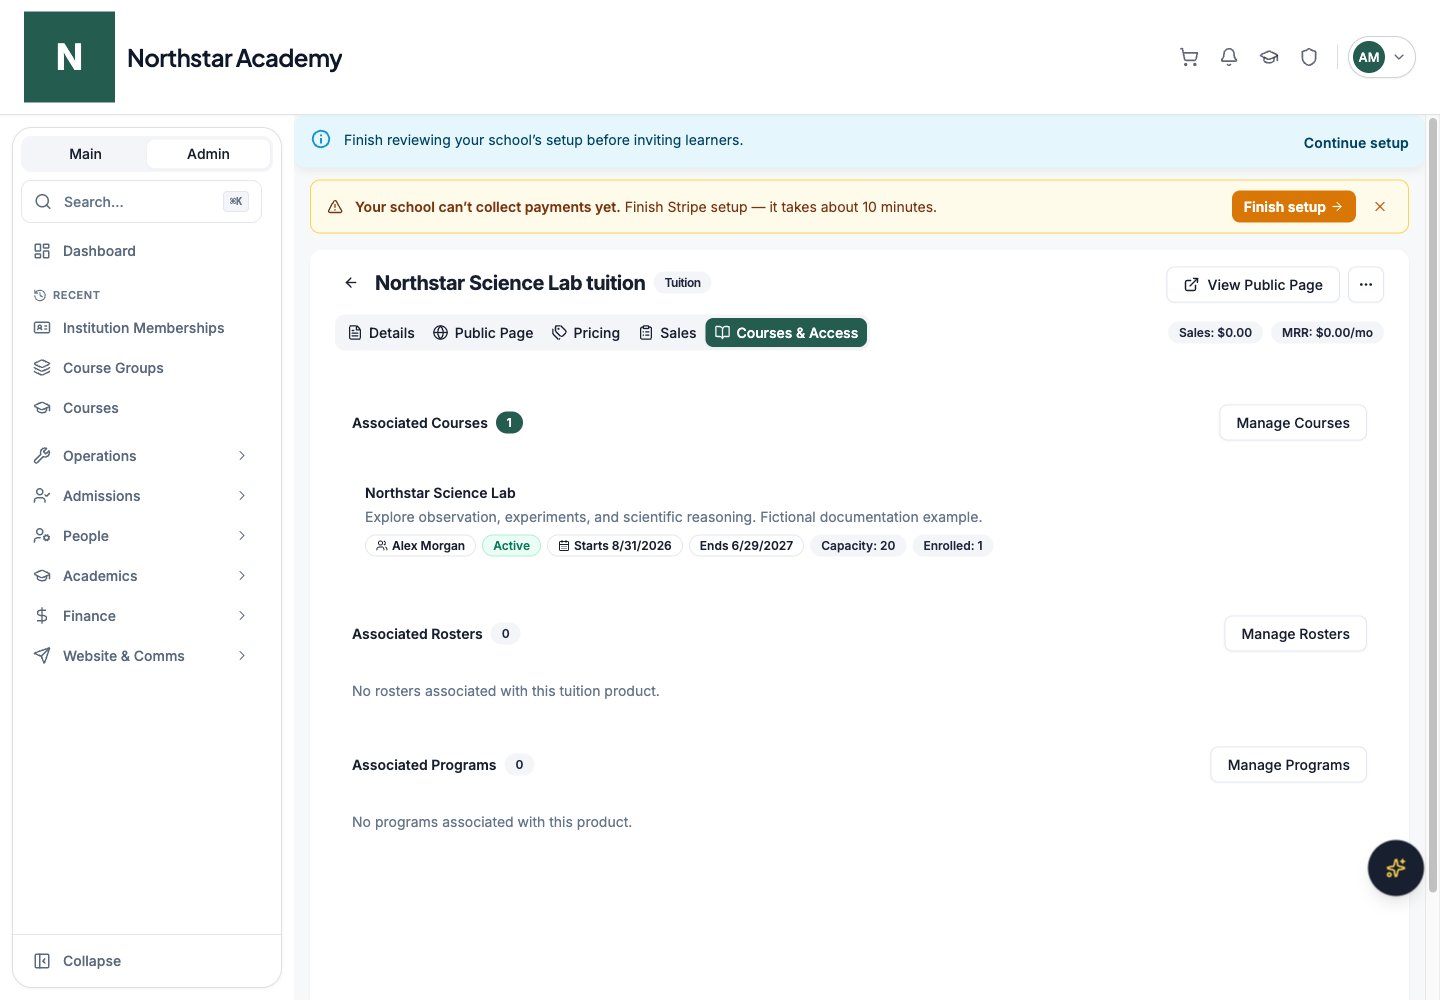
Task: Click the Manage Programs button
Action: 1288,765
